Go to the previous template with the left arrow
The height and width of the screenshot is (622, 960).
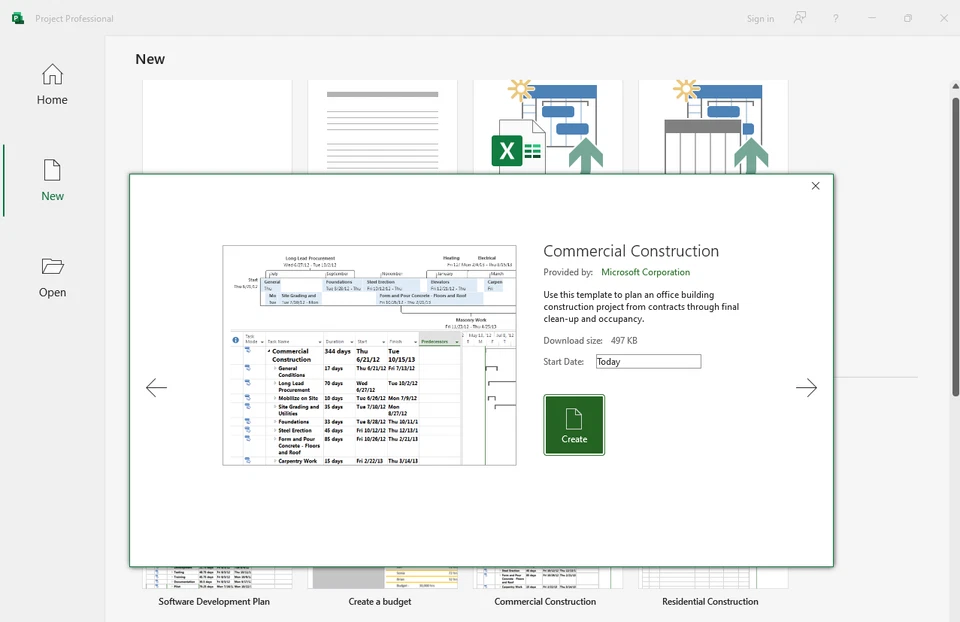click(156, 388)
